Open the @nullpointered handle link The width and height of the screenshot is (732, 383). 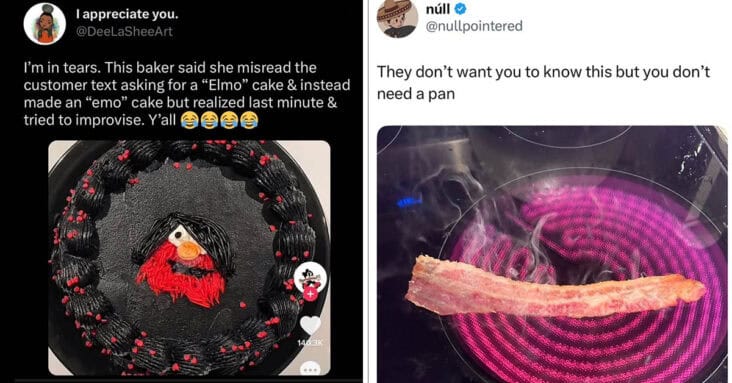474,26
